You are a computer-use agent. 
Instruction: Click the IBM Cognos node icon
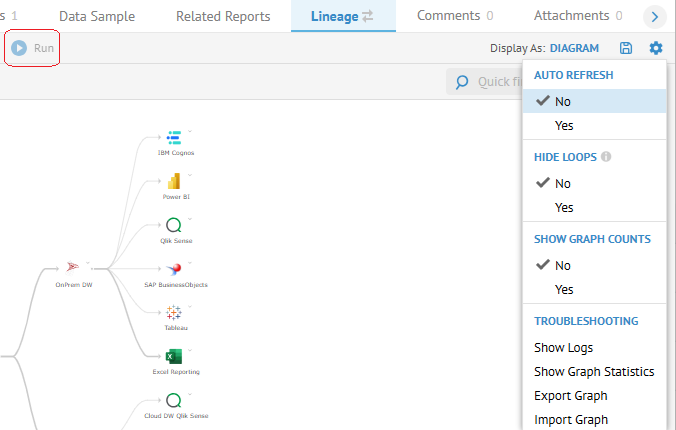(x=174, y=137)
